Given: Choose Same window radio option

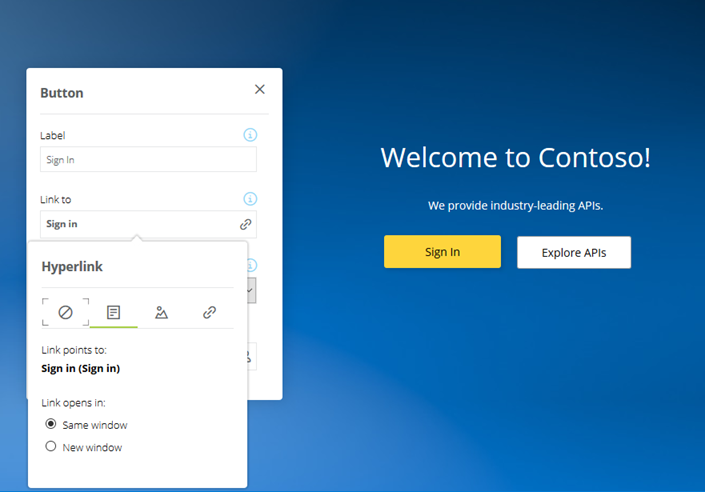Looking at the screenshot, I should [x=51, y=424].
